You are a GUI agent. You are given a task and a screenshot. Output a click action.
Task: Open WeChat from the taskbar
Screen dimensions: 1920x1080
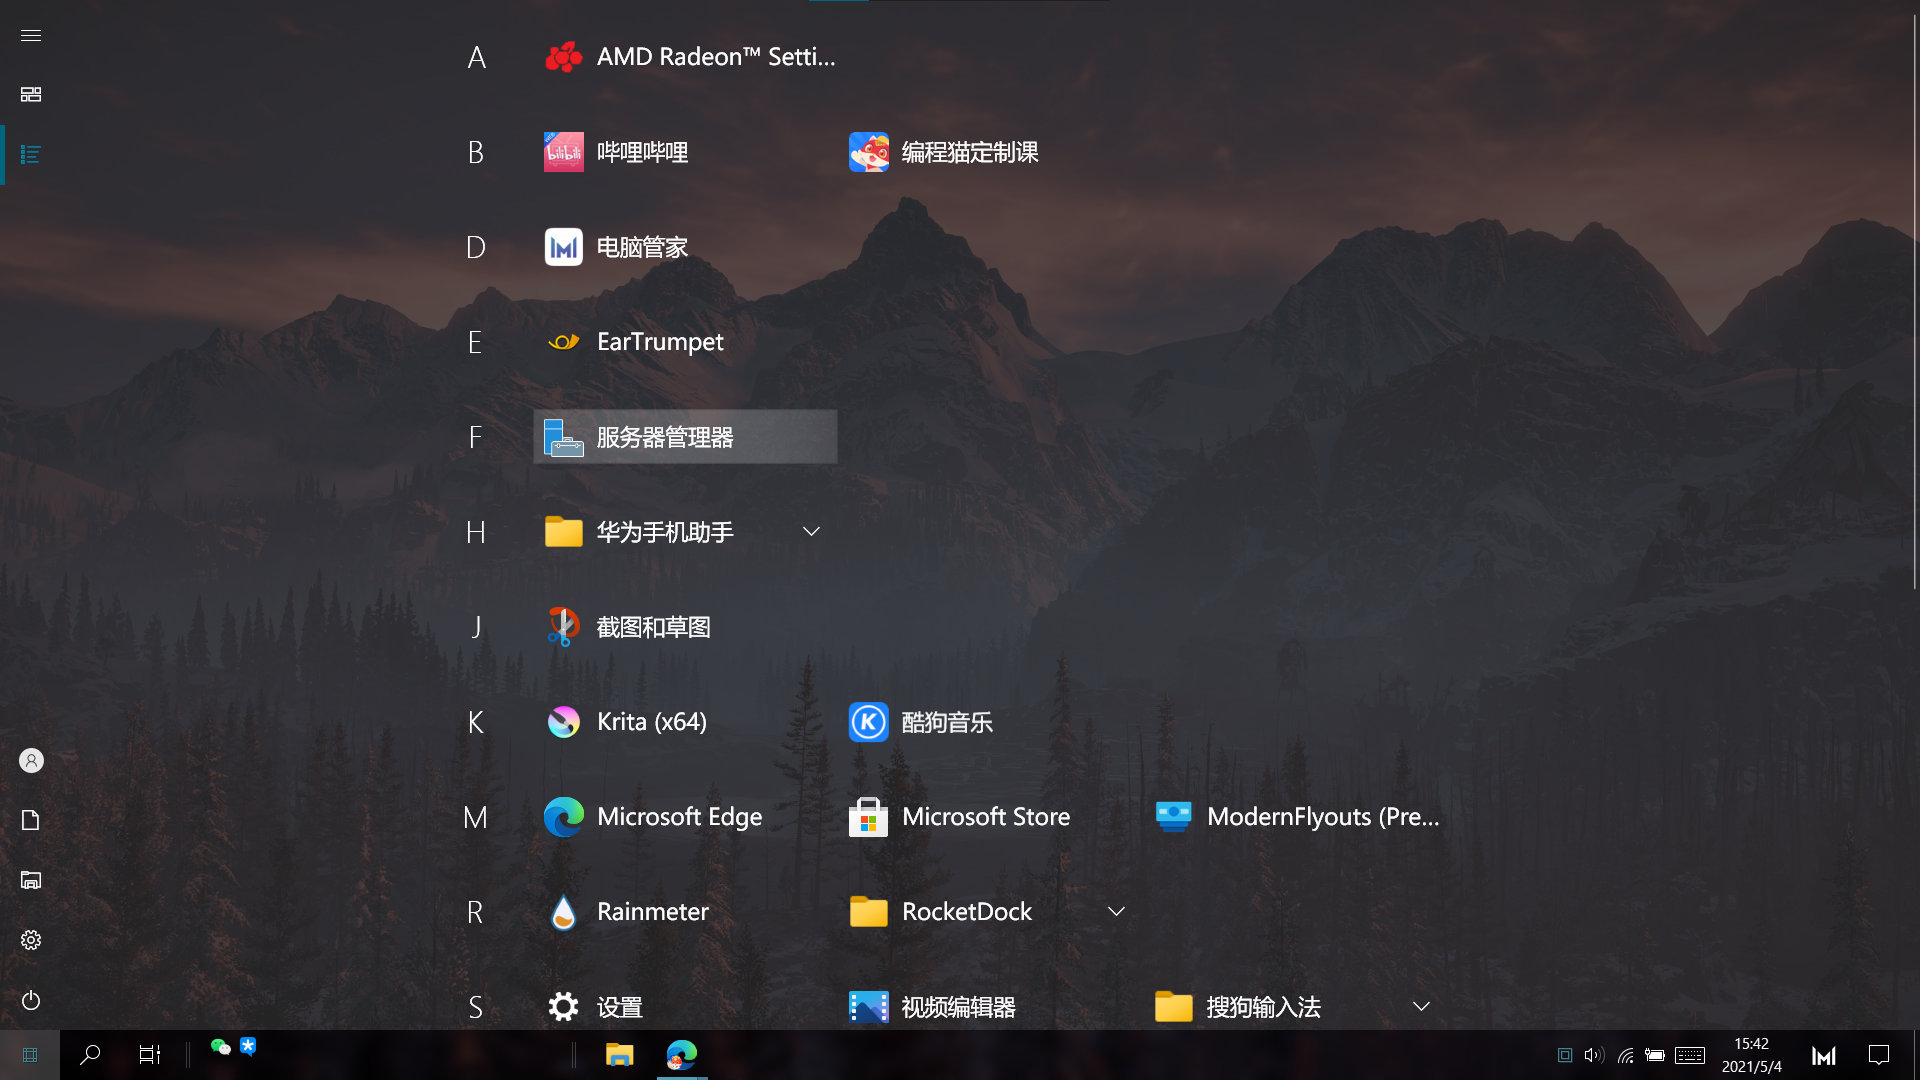221,1047
